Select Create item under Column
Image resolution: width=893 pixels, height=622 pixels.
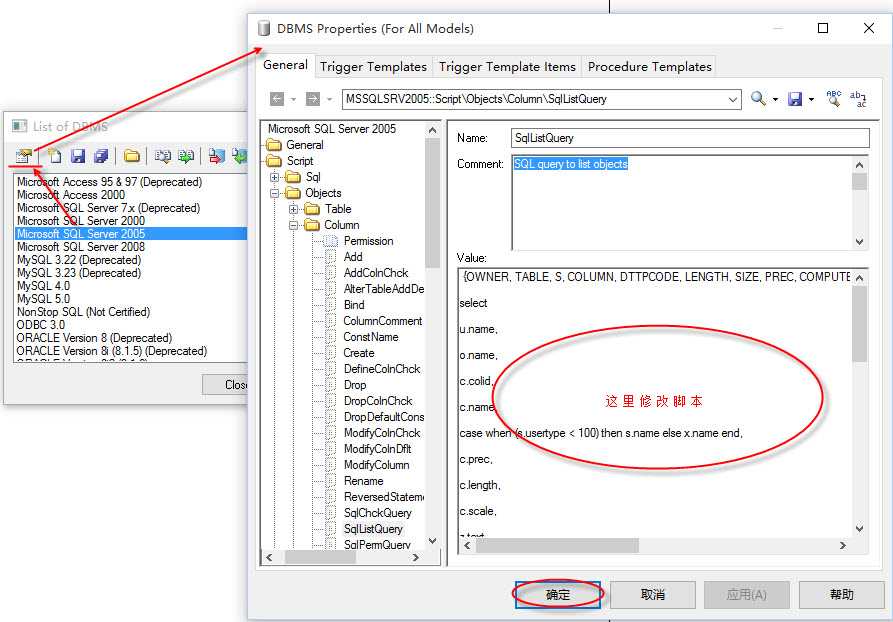[359, 353]
